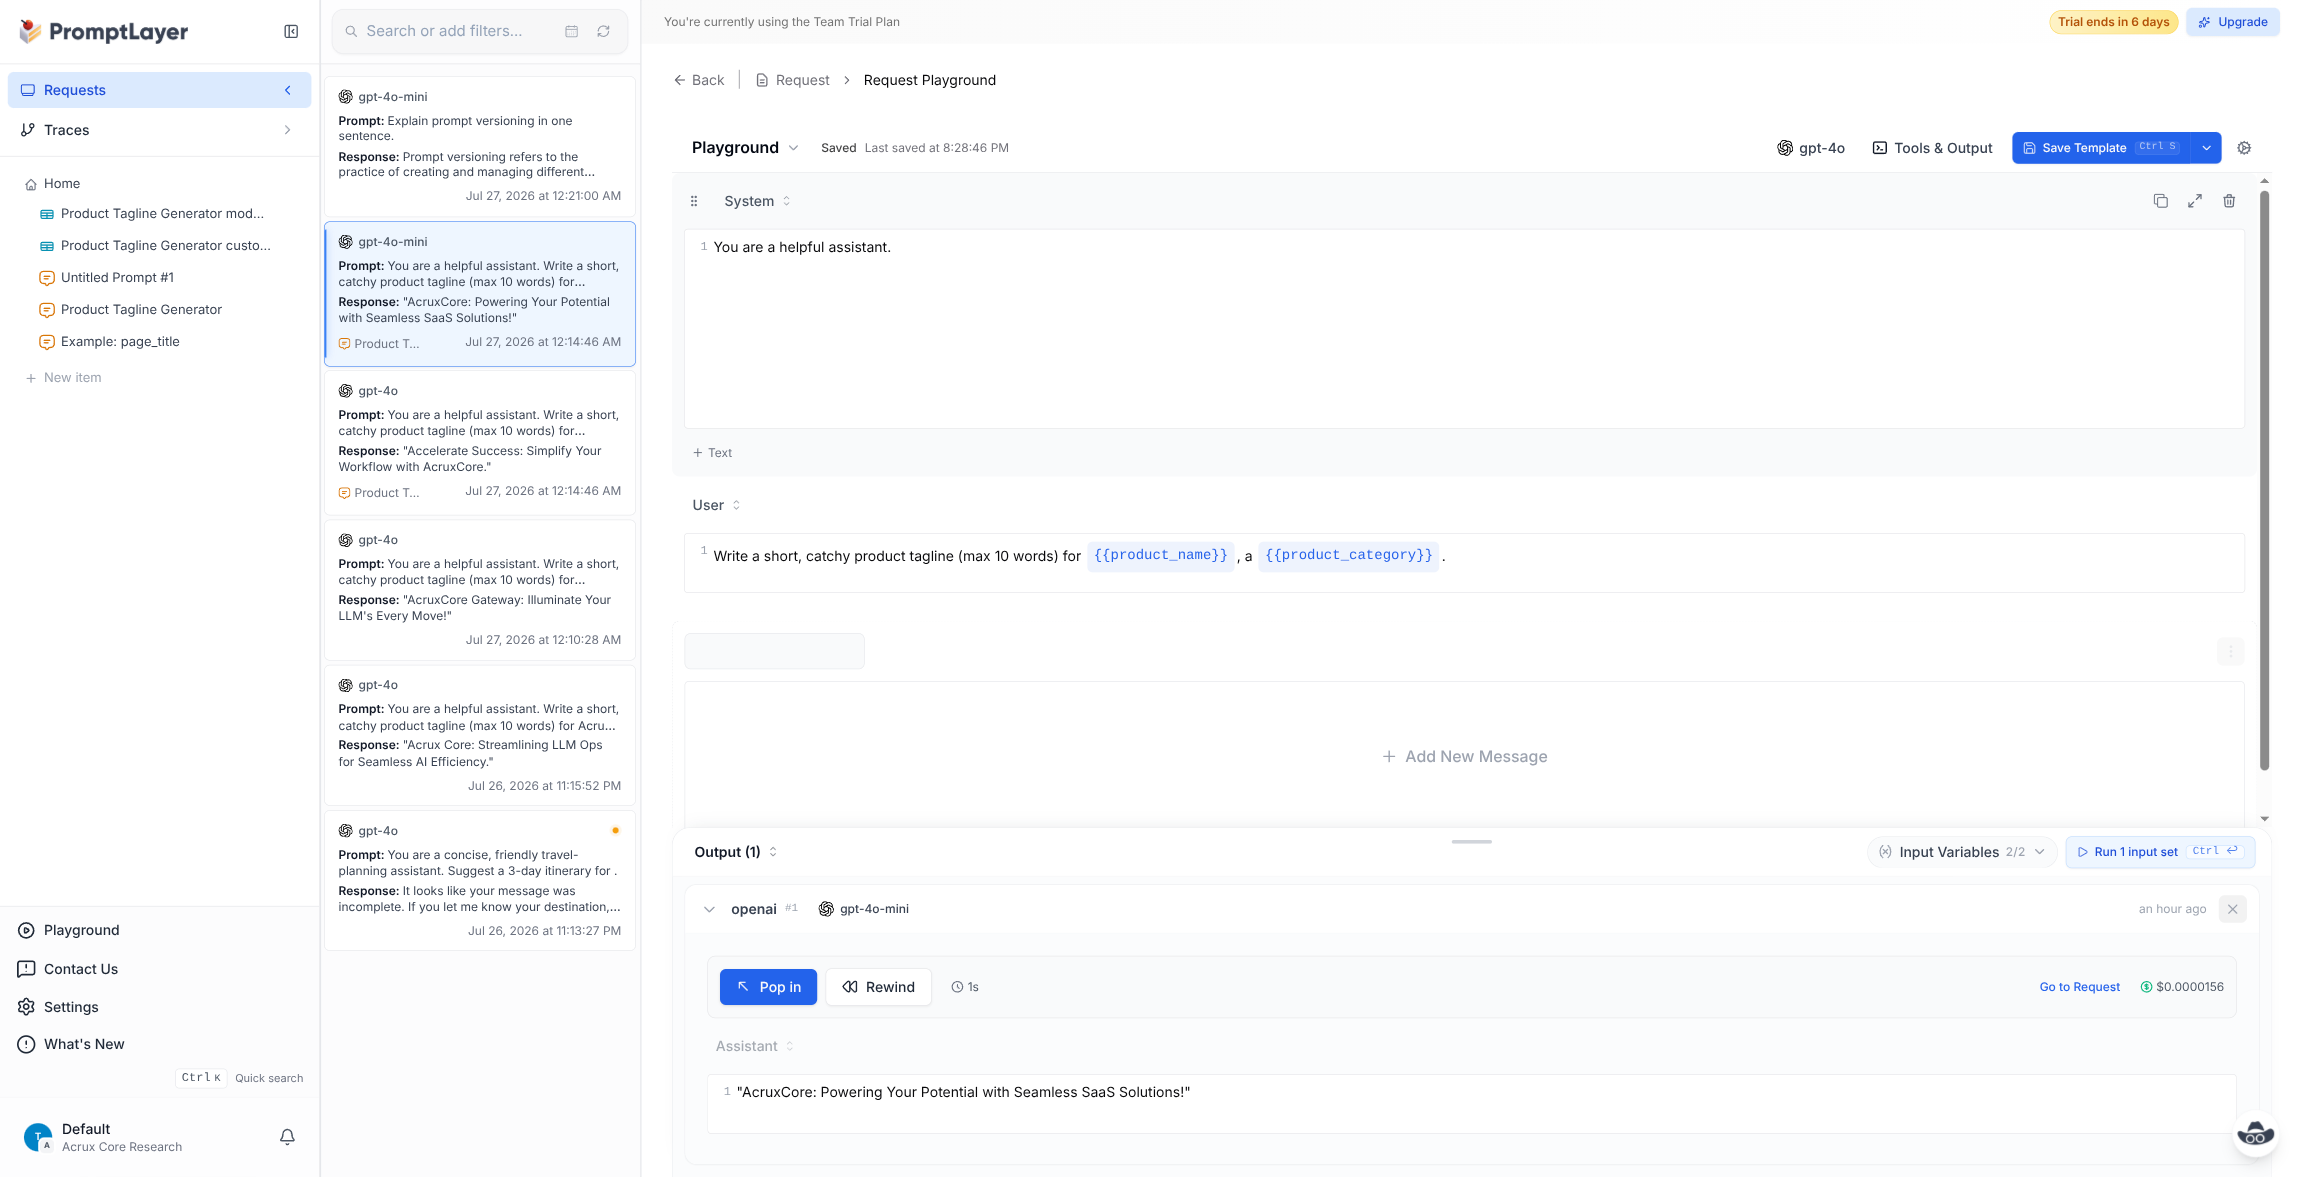
Task: Click the Home icon in sidebar
Action: pyautogui.click(x=31, y=184)
